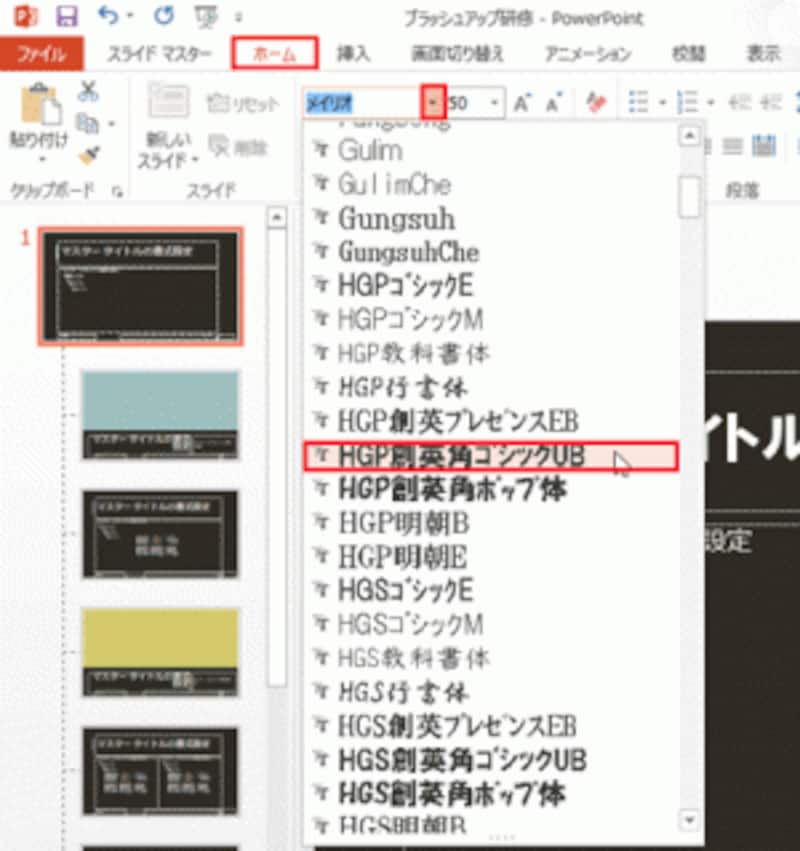Go to the 画面切り替え tab
The width and height of the screenshot is (800, 851).
coord(458,53)
